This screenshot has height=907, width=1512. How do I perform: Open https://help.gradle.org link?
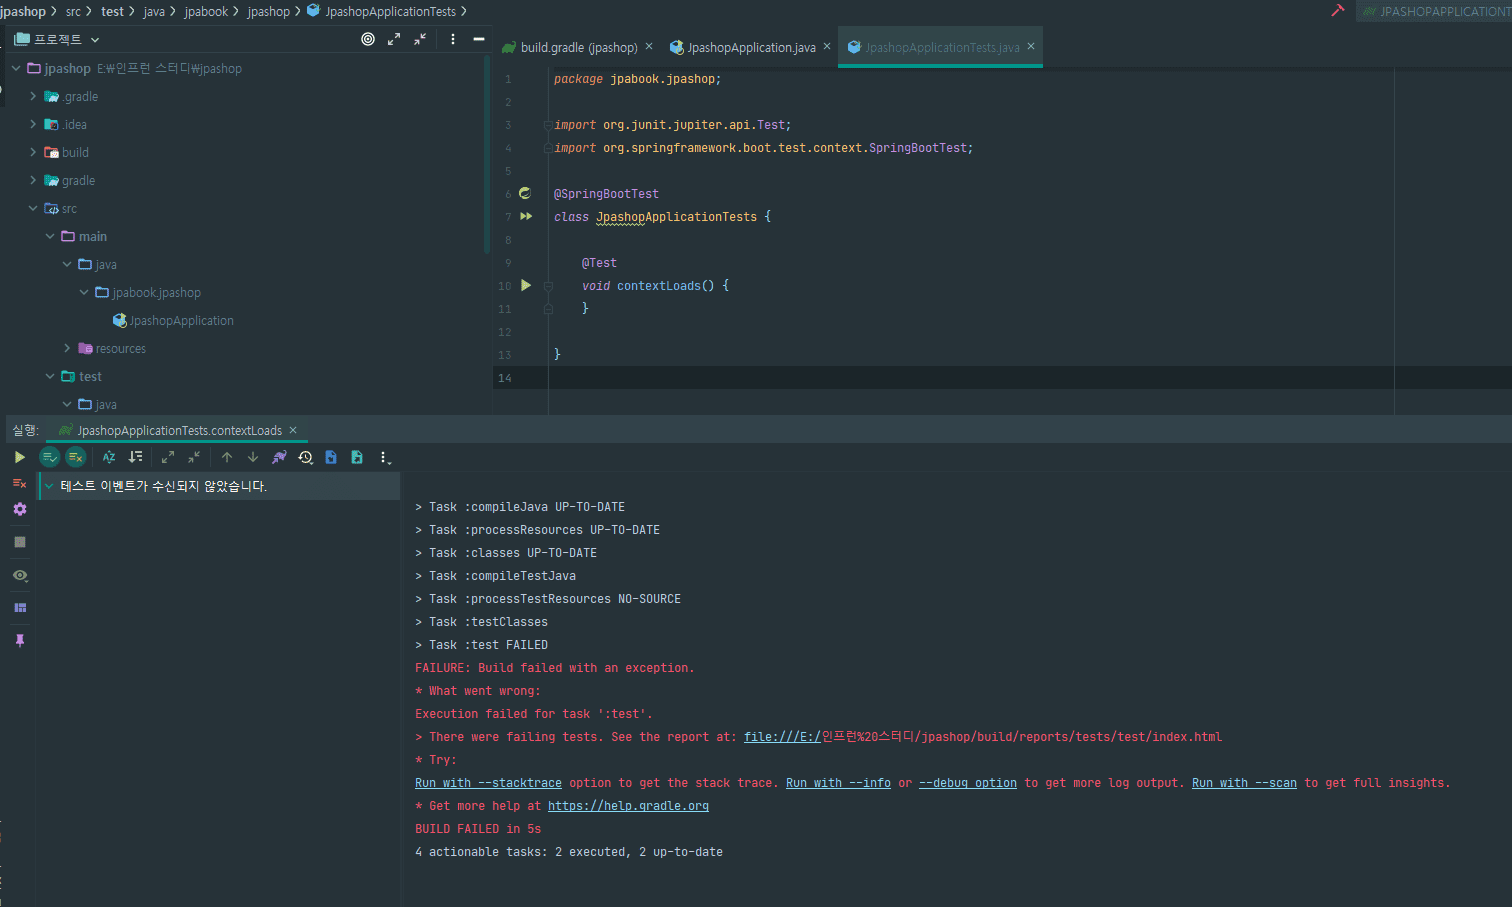(x=628, y=806)
